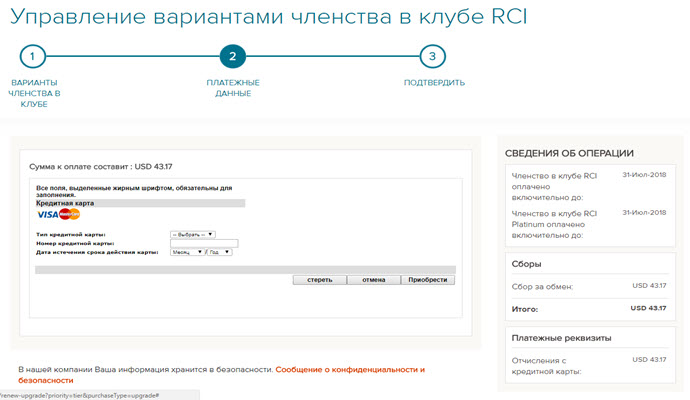The width and height of the screenshot is (690, 400).
Task: Click step 3 circle icon
Action: click(x=433, y=56)
